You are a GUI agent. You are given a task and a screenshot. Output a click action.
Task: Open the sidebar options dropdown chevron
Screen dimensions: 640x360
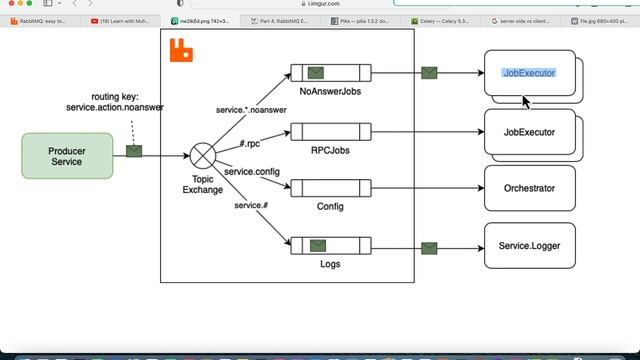pos(60,3)
